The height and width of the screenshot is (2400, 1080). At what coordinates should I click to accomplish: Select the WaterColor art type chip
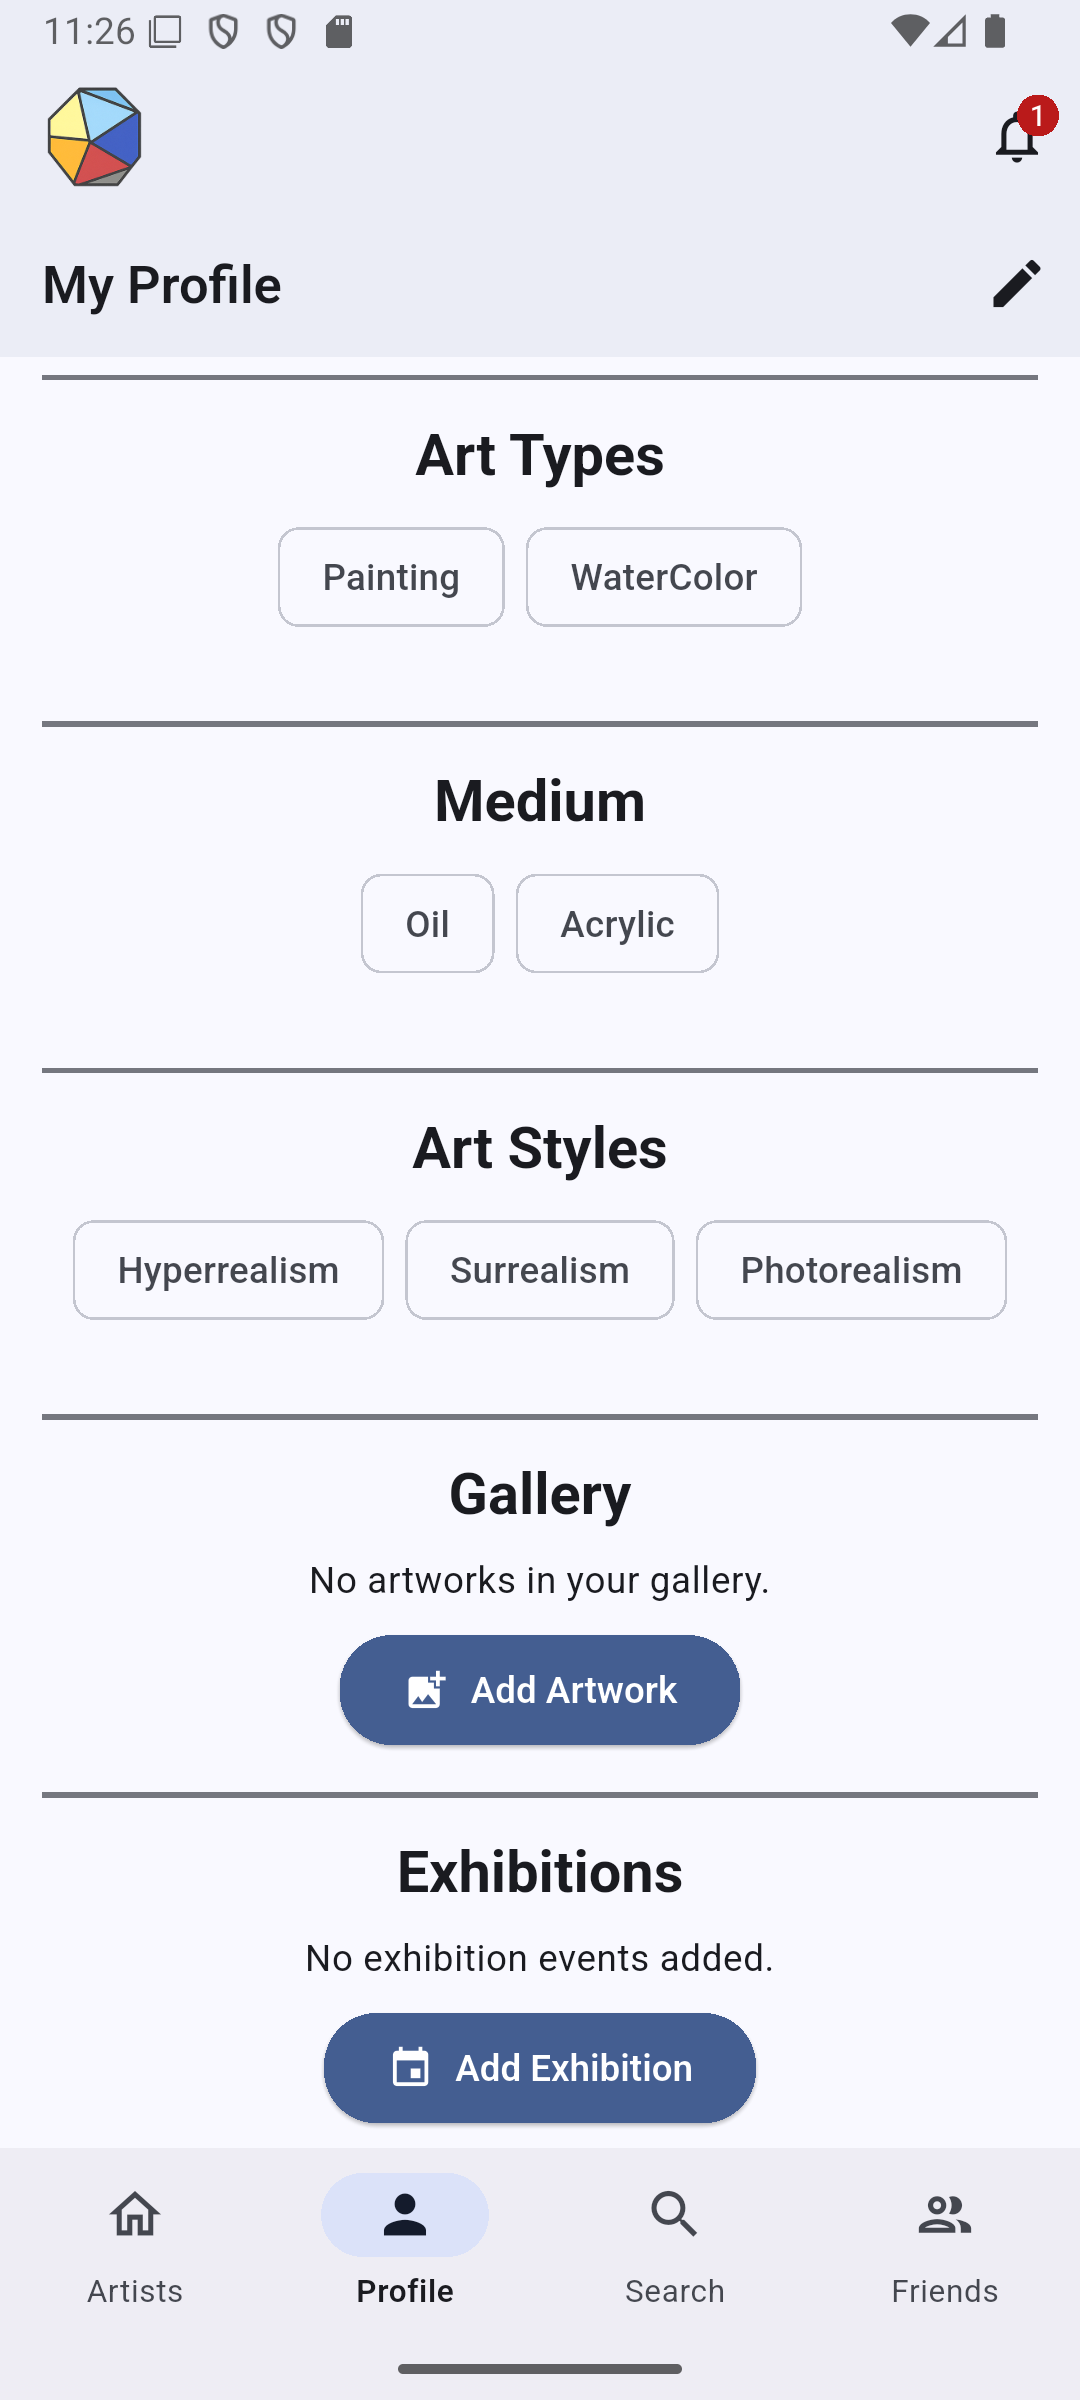pyautogui.click(x=664, y=577)
